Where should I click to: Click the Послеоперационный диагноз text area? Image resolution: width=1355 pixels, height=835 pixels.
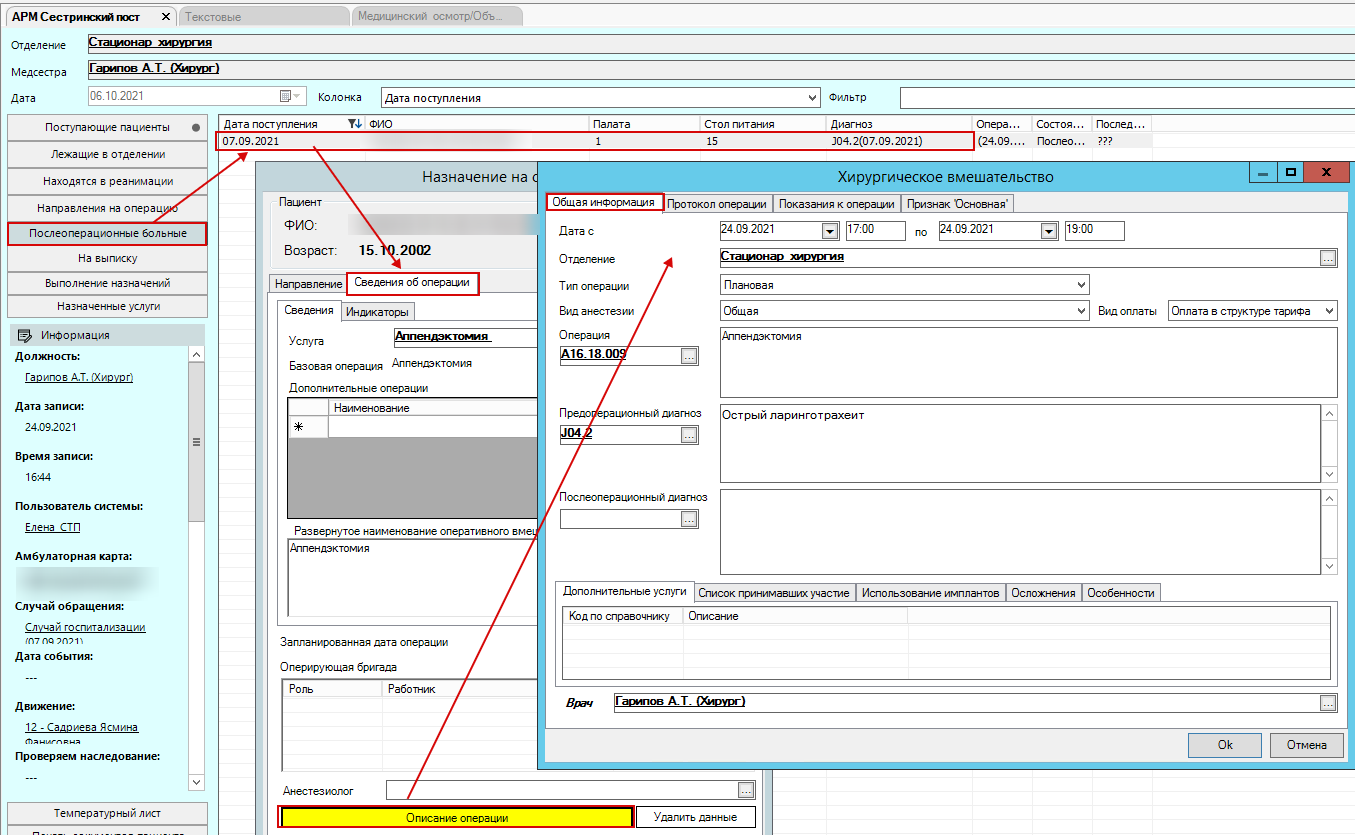[1020, 531]
